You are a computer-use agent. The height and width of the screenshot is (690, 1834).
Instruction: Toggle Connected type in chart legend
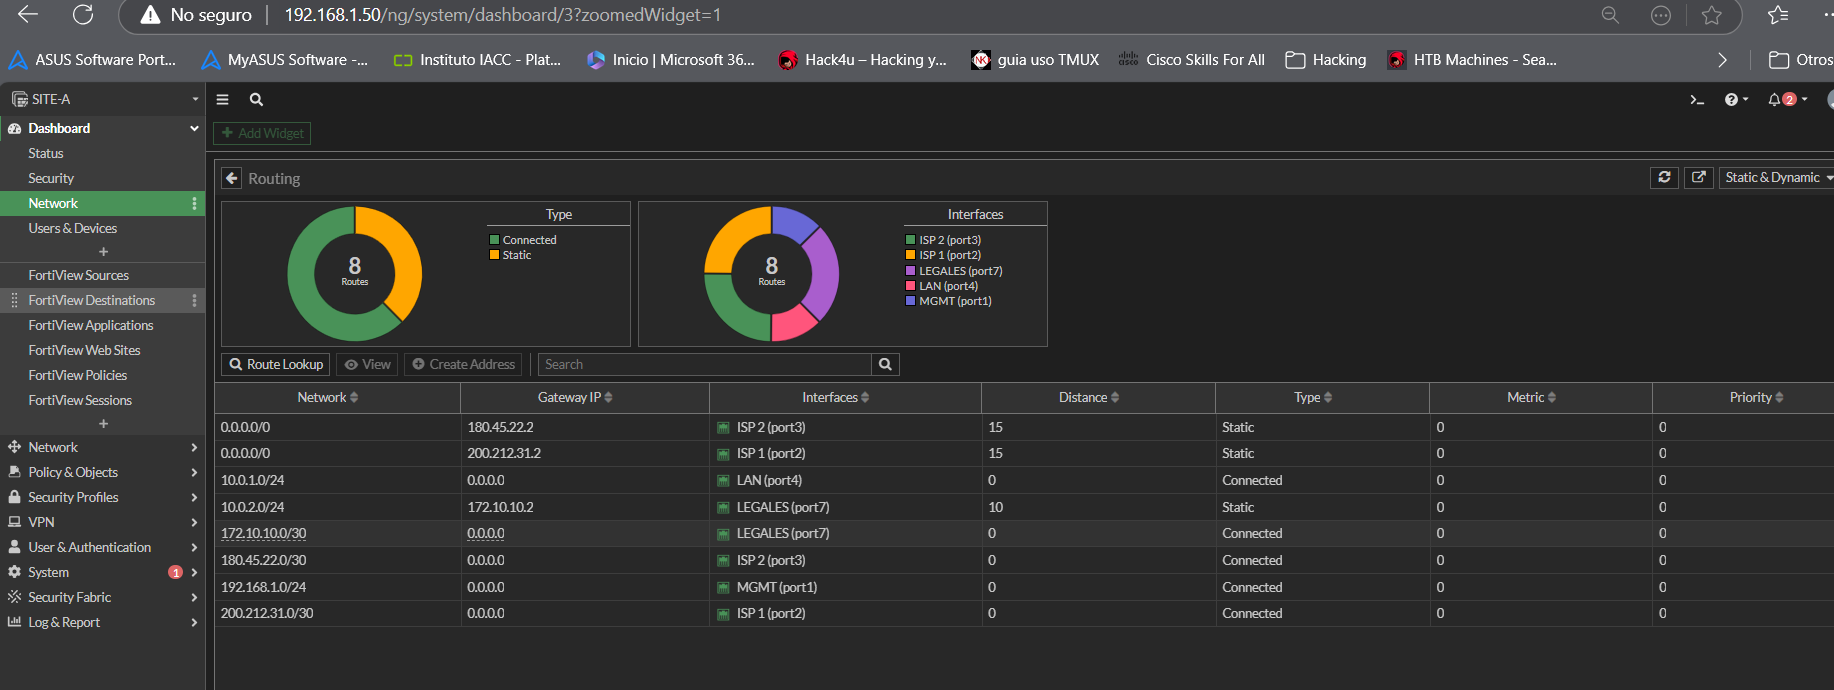coord(529,240)
